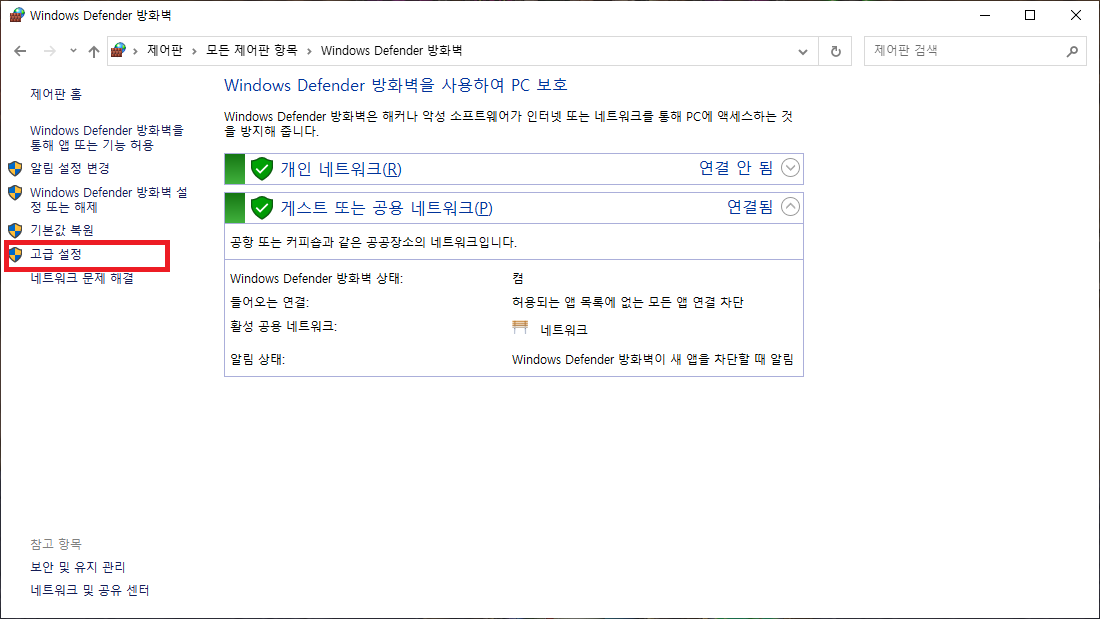The width and height of the screenshot is (1100, 619).
Task: Click green shield icon for 개인 네트워크
Action: [x=262, y=169]
